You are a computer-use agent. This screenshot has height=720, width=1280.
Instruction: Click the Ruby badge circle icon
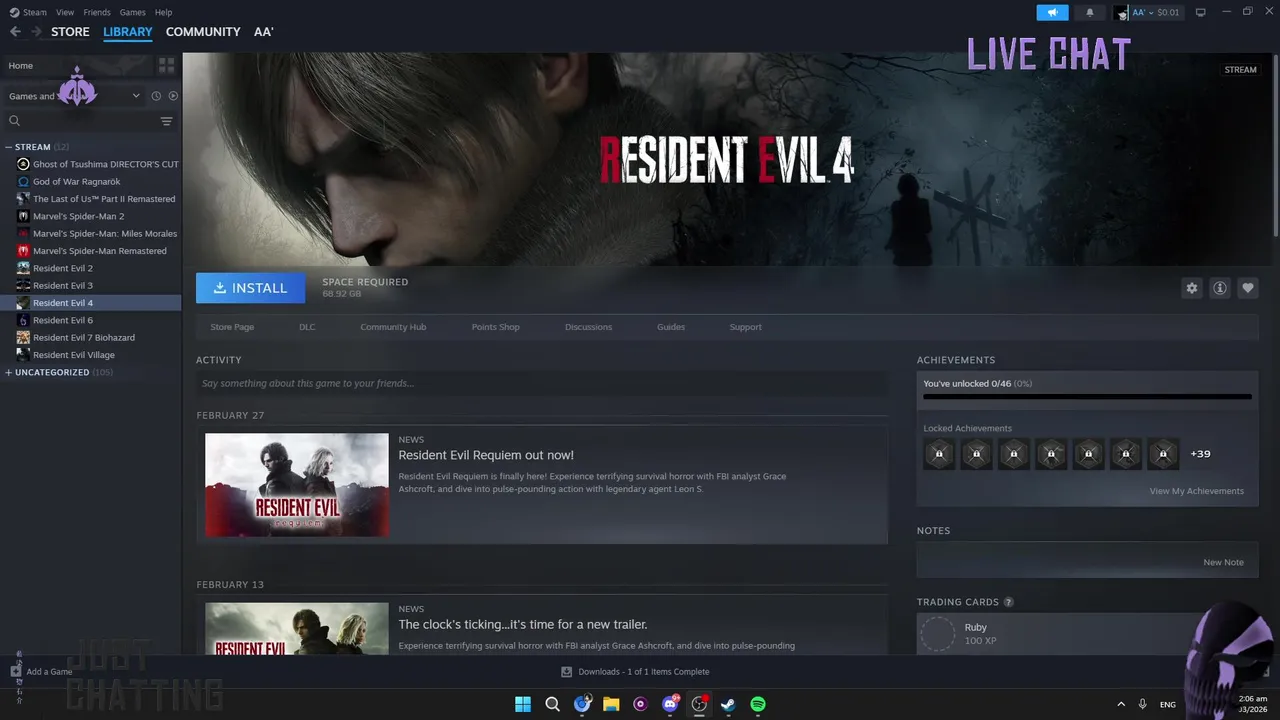938,634
